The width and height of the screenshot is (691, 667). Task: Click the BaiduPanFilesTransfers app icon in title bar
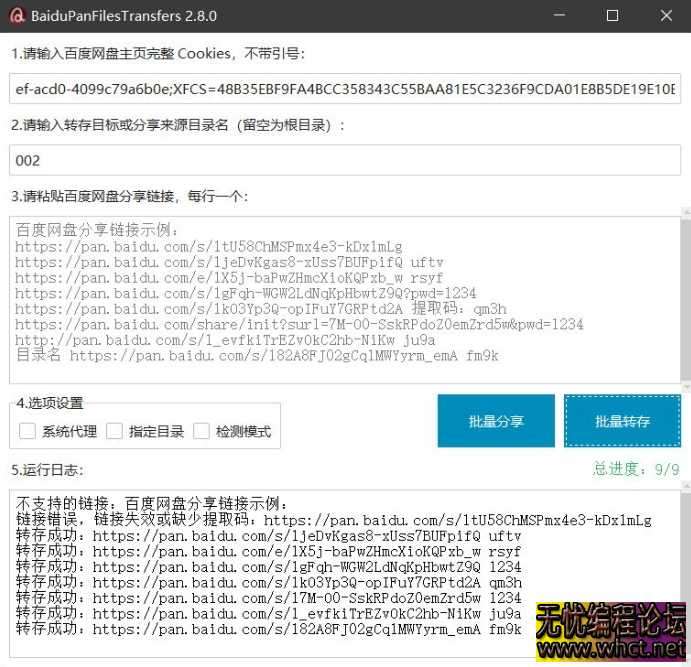pos(17,16)
